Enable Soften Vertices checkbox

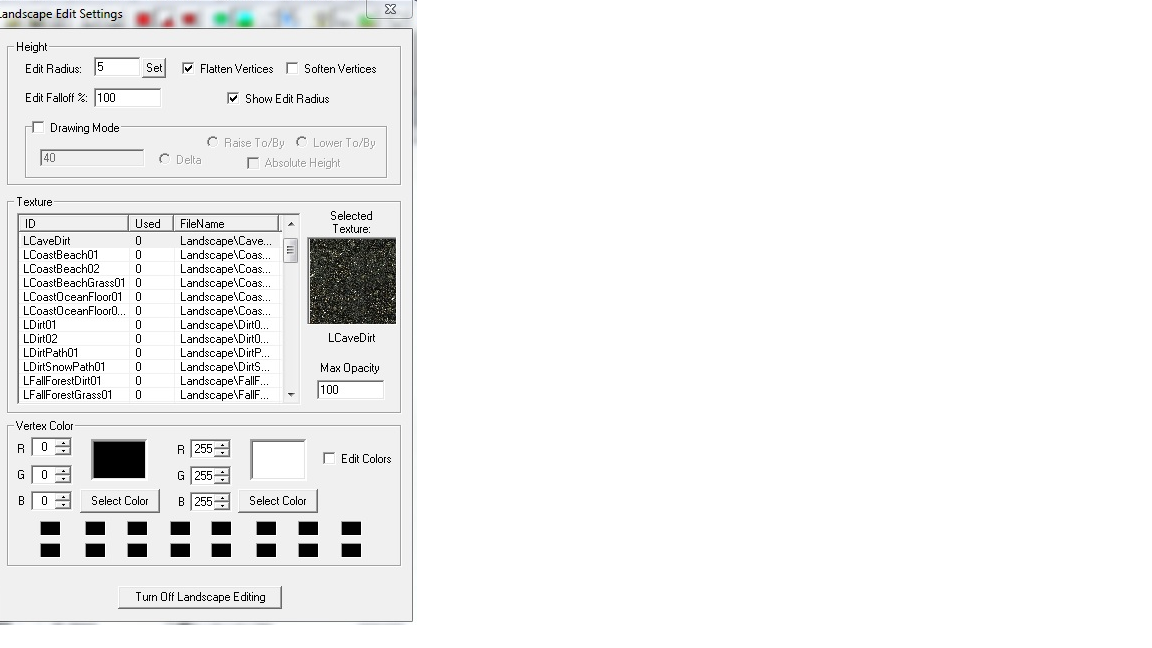click(x=292, y=68)
